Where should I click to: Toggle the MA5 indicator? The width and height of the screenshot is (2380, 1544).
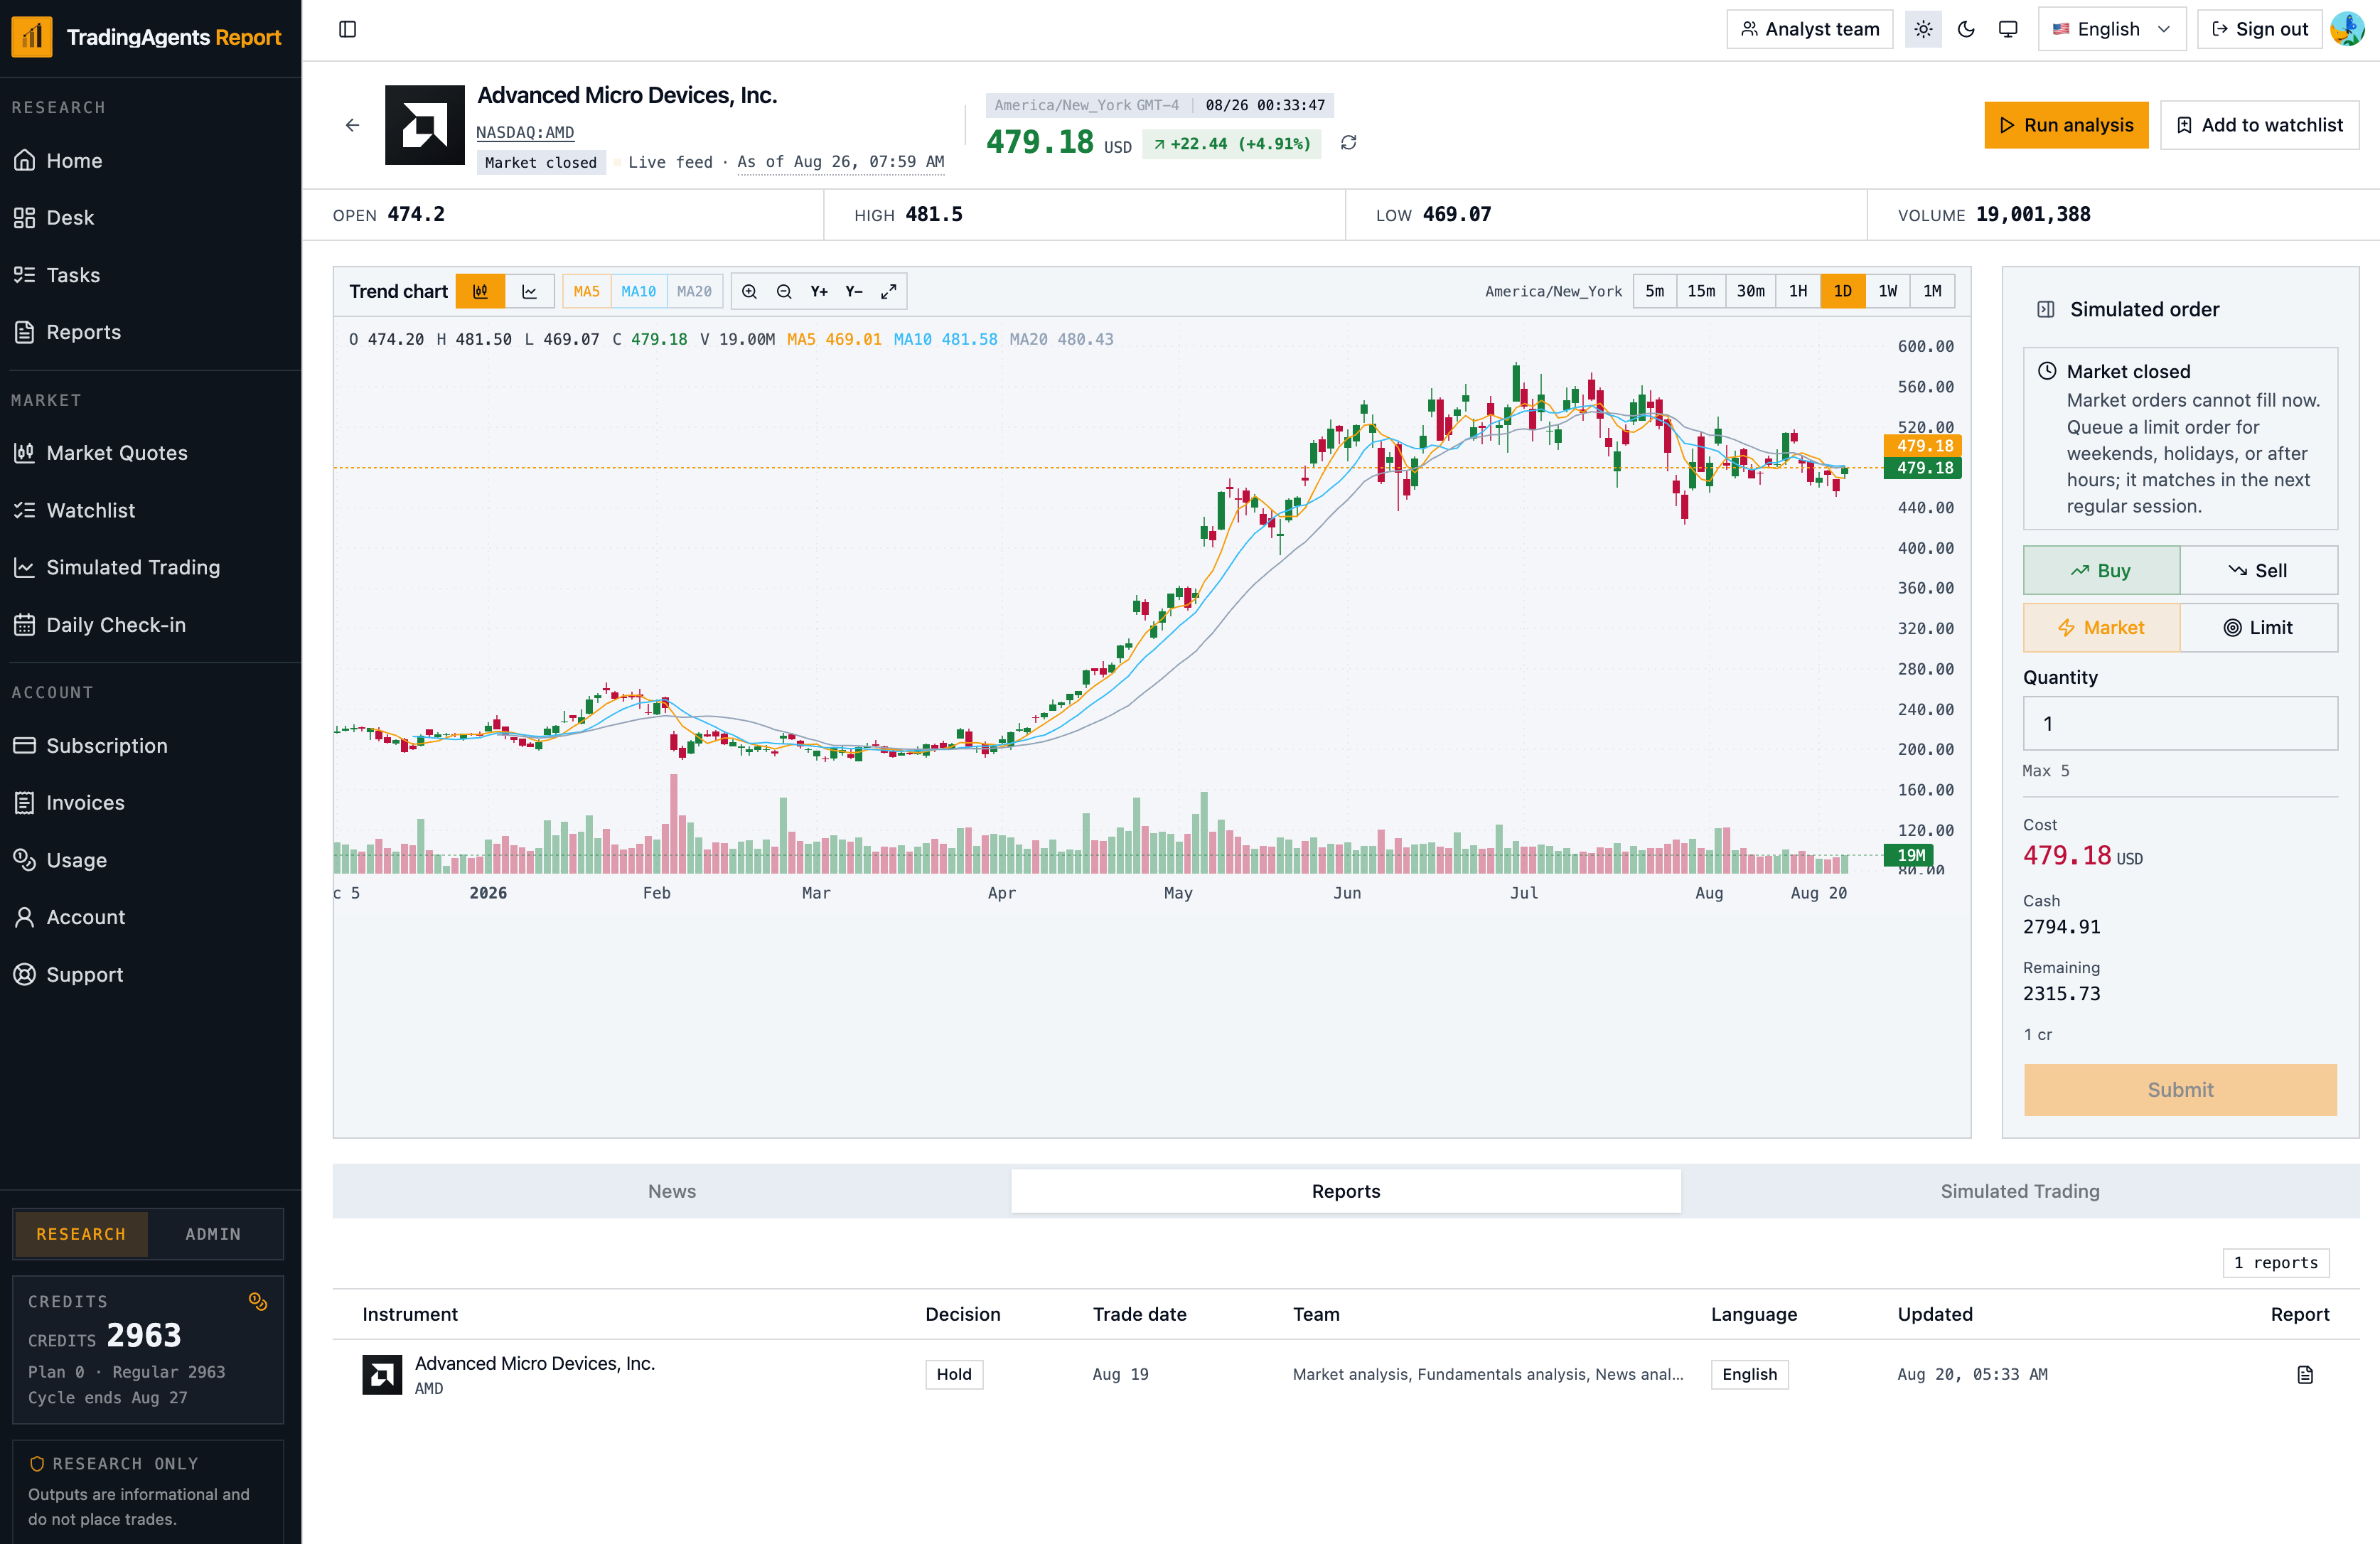tap(586, 291)
